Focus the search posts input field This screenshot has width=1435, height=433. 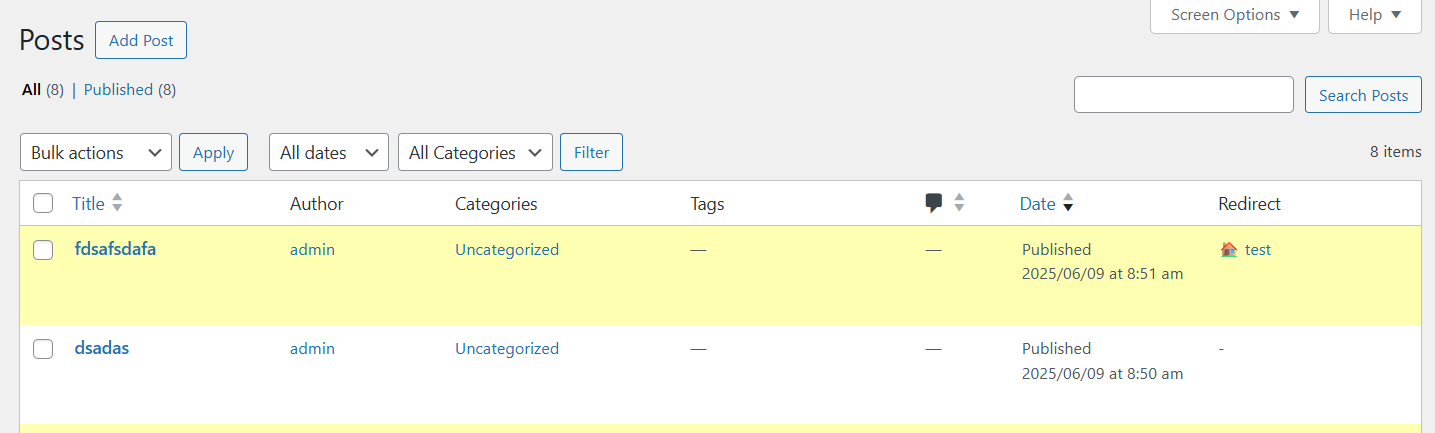(1183, 95)
